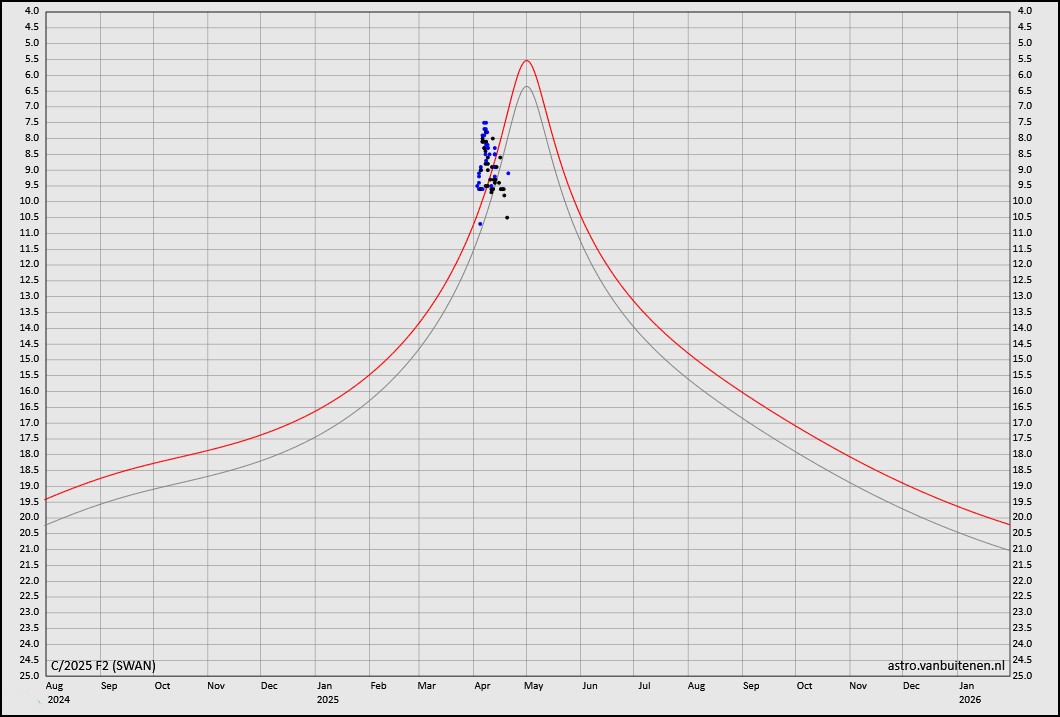Select the Feb month label
The image size is (1060, 717).
coord(378,686)
